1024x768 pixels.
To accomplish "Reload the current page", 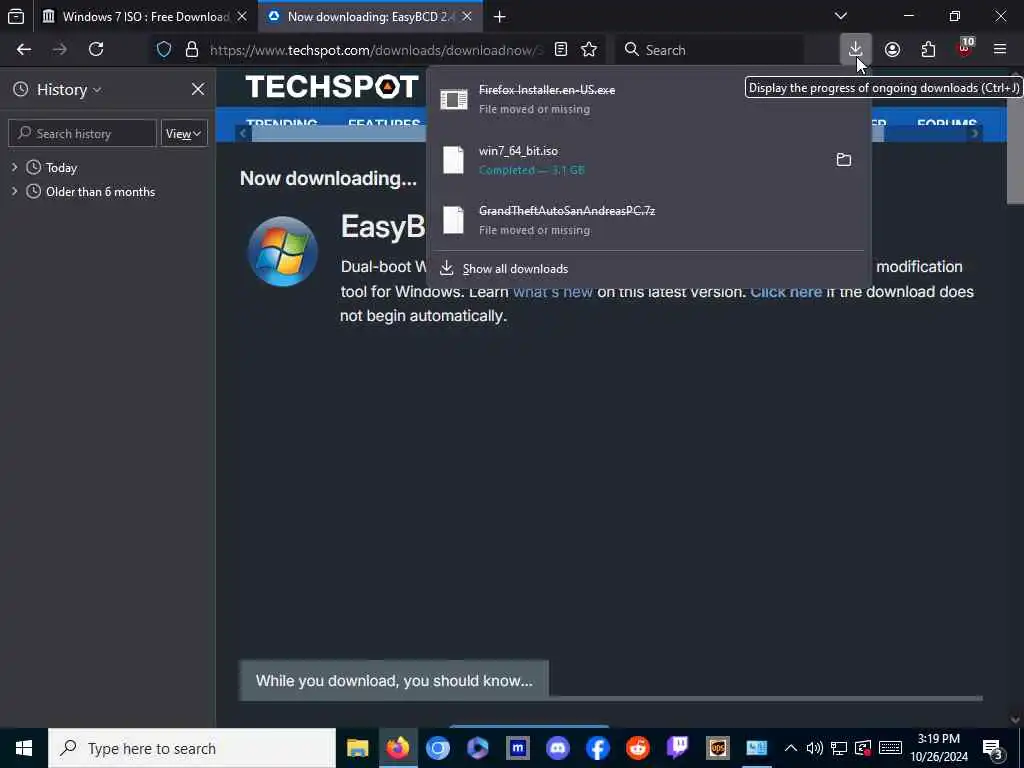I will 96,50.
